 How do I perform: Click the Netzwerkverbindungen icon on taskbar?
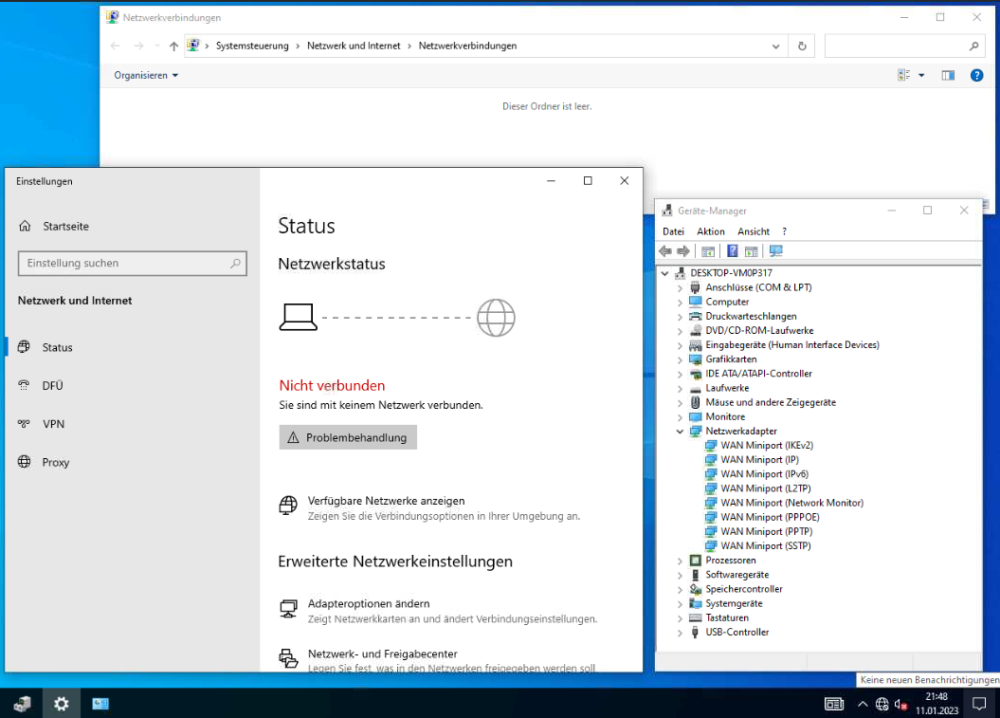pos(100,704)
